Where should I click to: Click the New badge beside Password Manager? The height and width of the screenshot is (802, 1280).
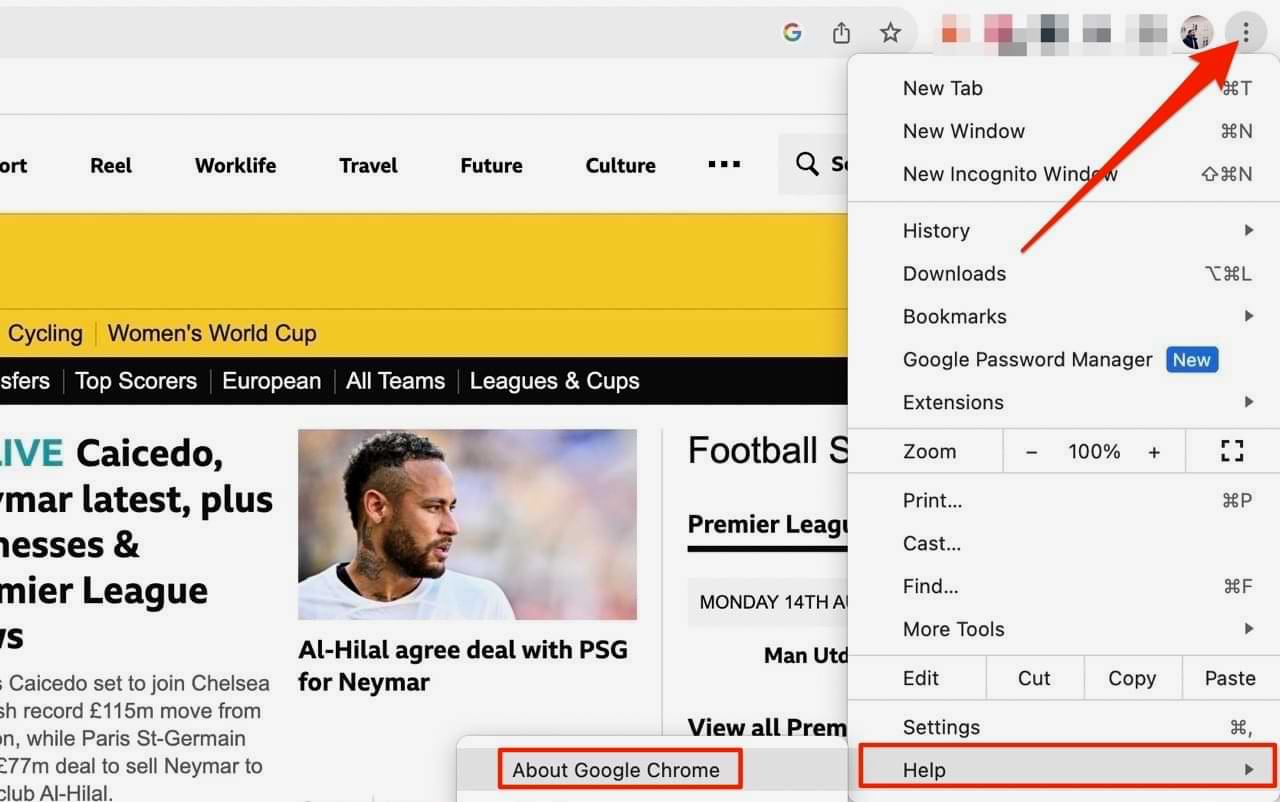[x=1192, y=360]
